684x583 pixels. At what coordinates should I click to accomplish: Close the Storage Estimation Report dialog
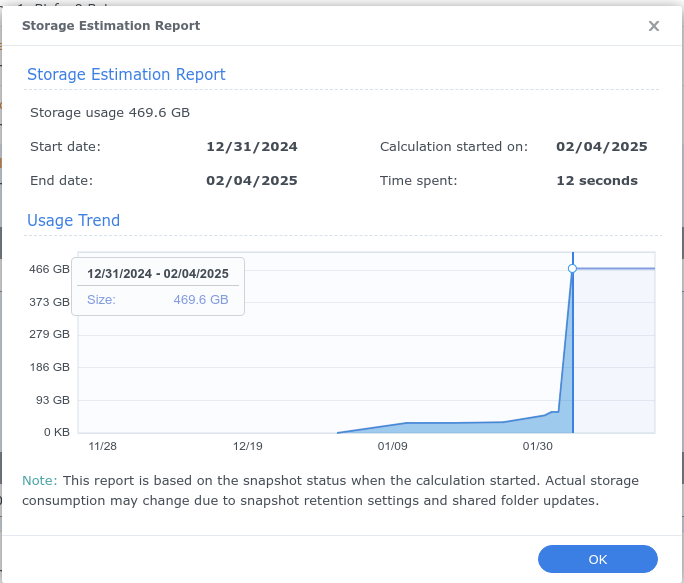click(653, 26)
